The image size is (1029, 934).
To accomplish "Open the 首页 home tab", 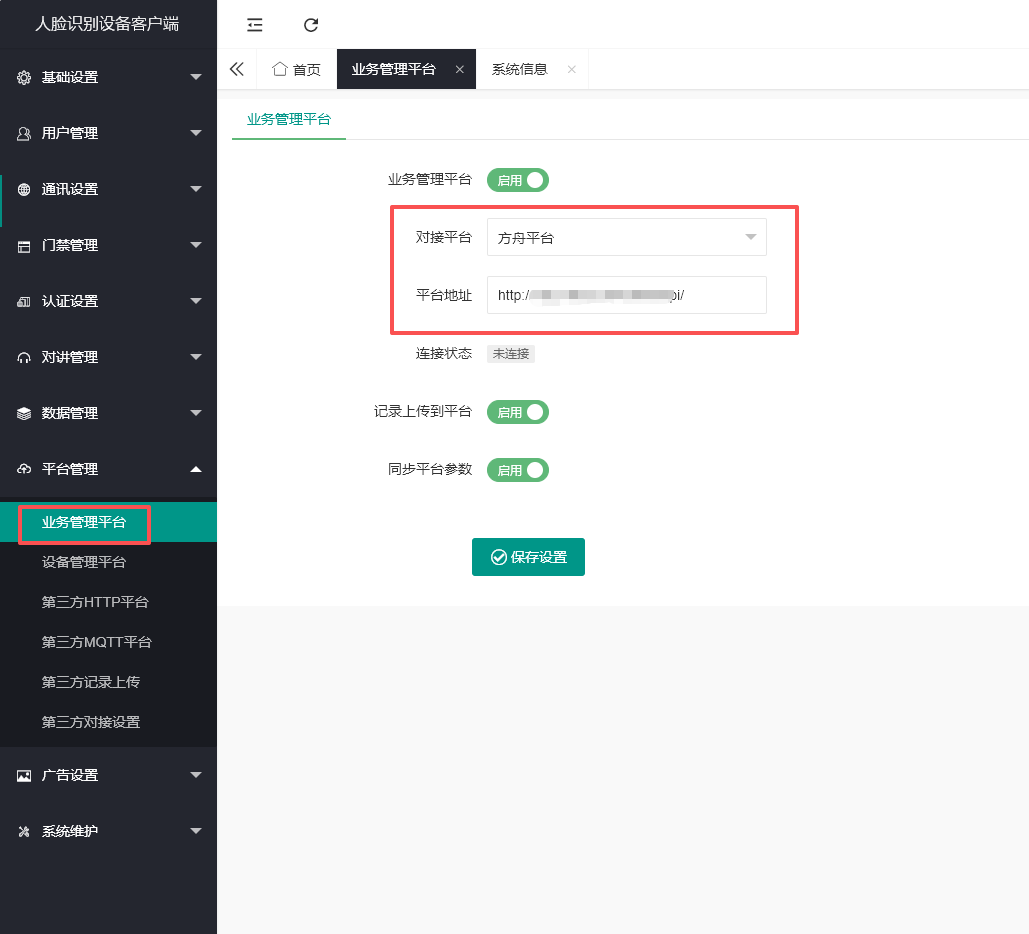I will [x=297, y=69].
